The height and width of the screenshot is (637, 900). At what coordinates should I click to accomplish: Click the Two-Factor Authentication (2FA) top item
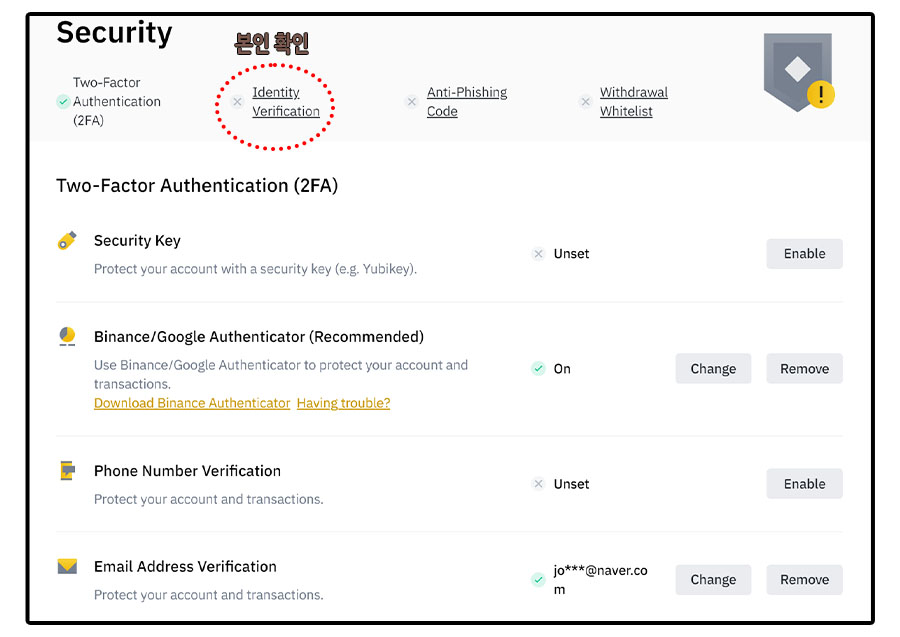coord(117,102)
